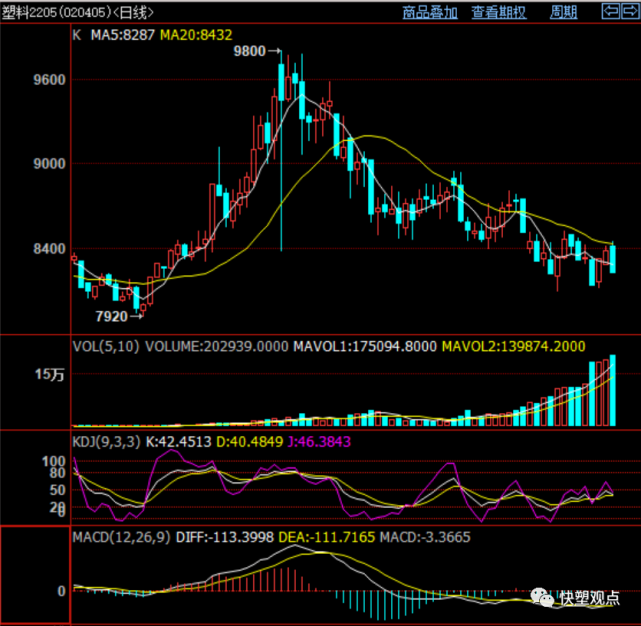Viewport: 641px width, 626px height.
Task: Click the MACD:-3.3665 value
Action: 425,537
